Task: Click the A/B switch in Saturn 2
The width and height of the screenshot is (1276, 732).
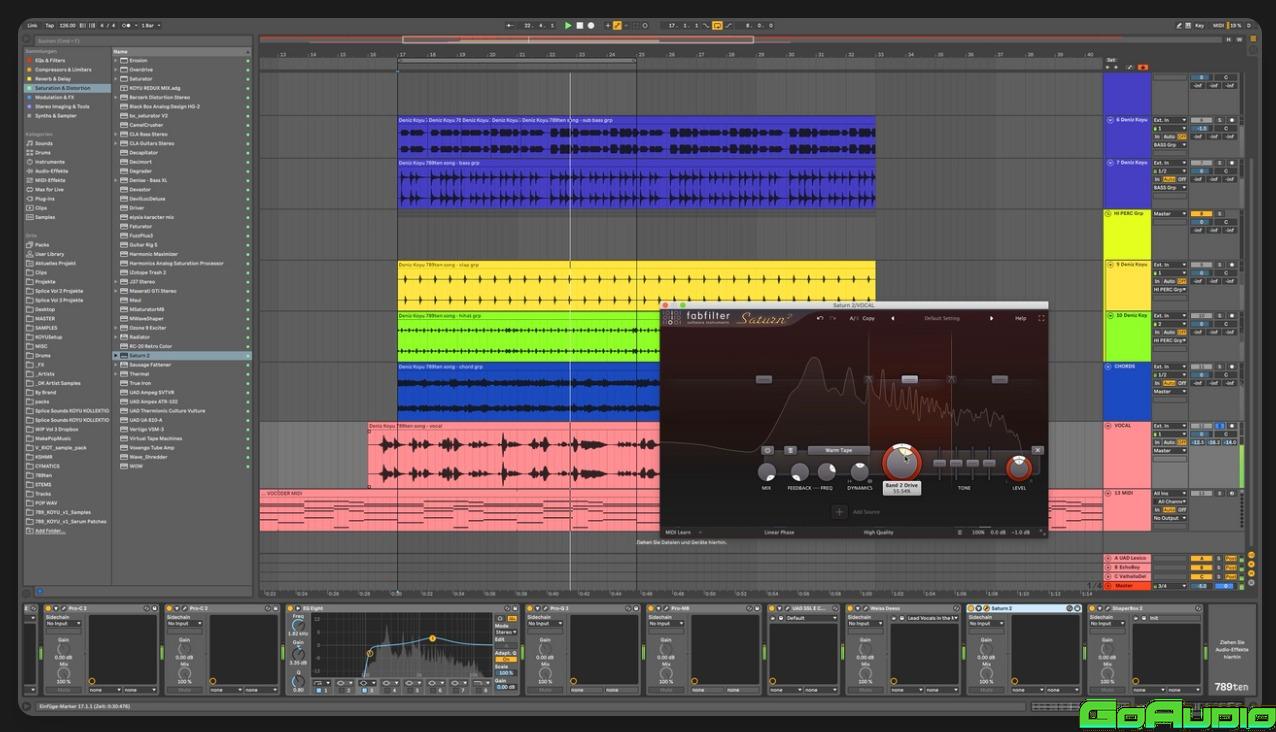Action: point(854,318)
